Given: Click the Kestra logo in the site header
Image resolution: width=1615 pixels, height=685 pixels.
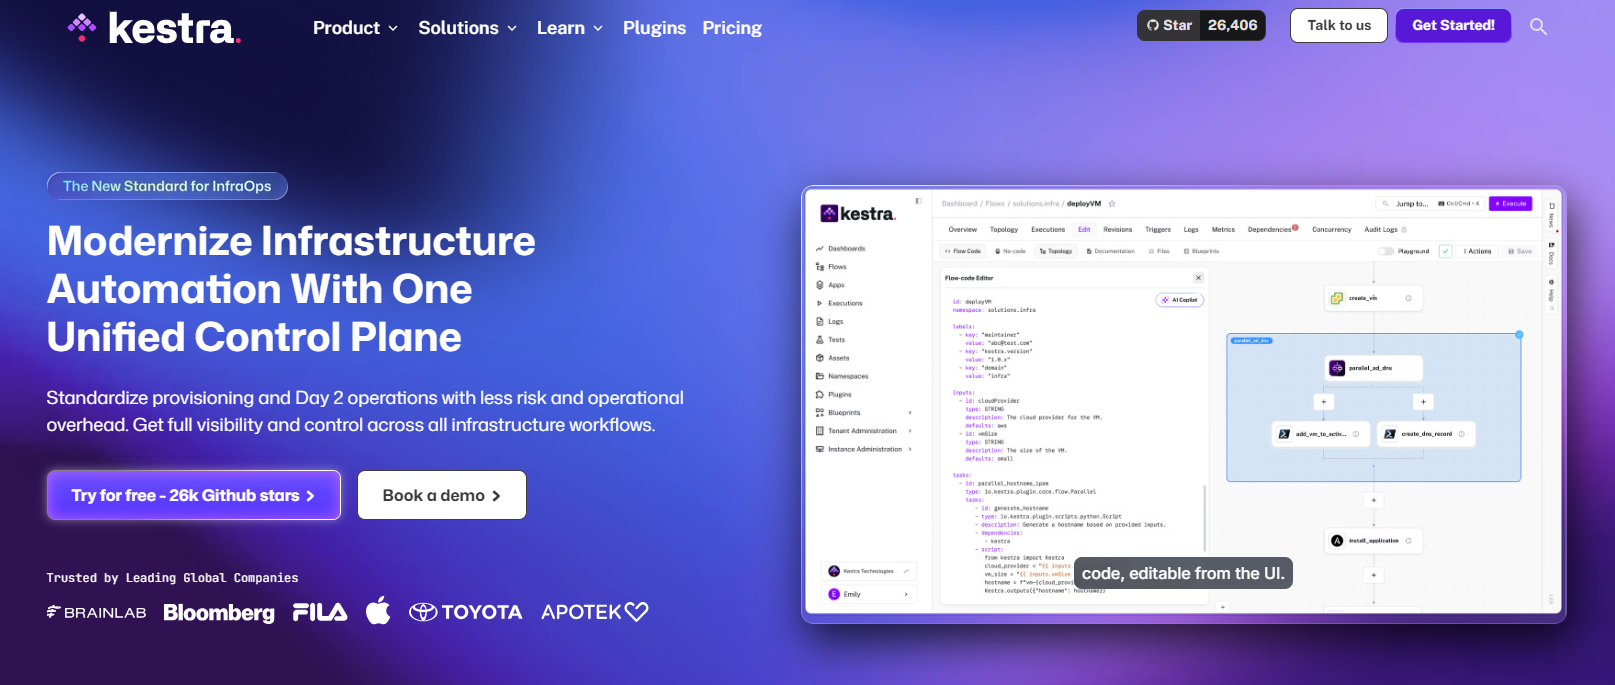Looking at the screenshot, I should coord(154,28).
